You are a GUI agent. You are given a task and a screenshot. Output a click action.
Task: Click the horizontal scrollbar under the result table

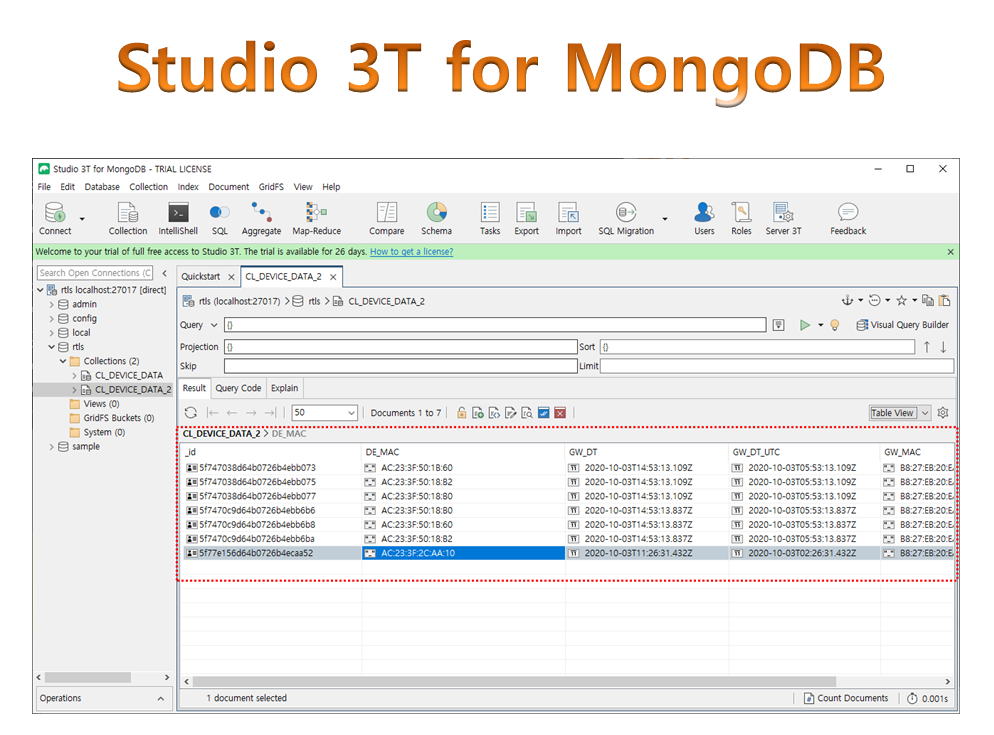513,681
